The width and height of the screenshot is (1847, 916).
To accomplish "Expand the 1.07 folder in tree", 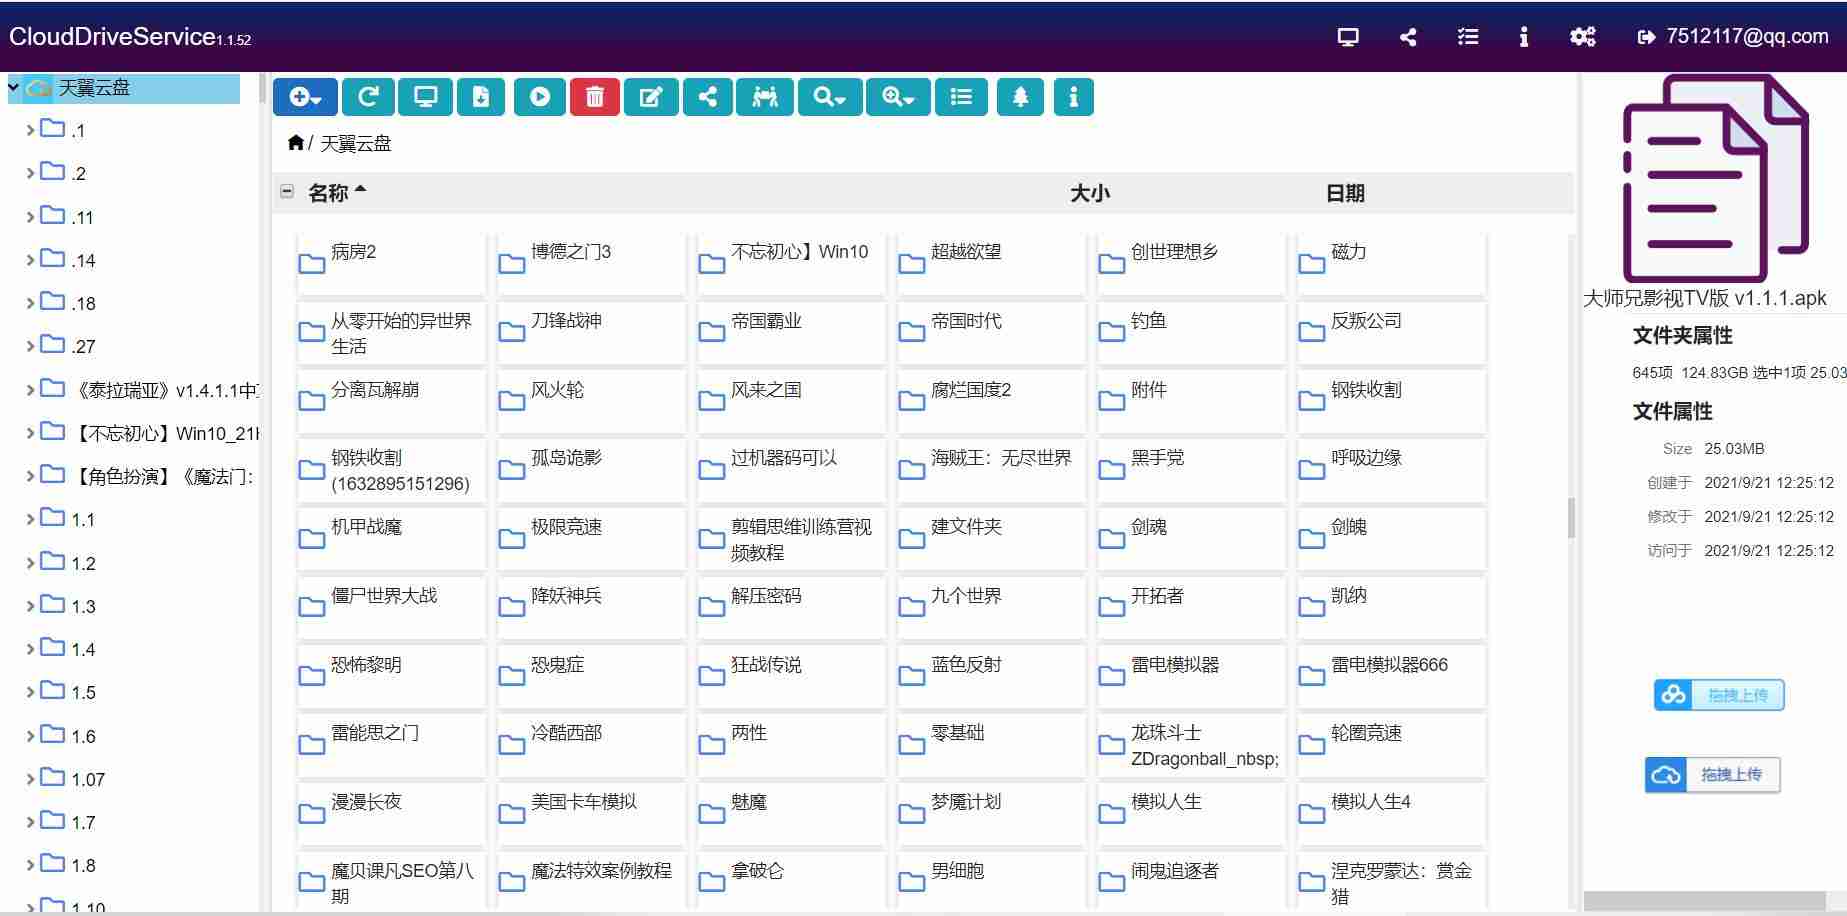I will (x=30, y=779).
